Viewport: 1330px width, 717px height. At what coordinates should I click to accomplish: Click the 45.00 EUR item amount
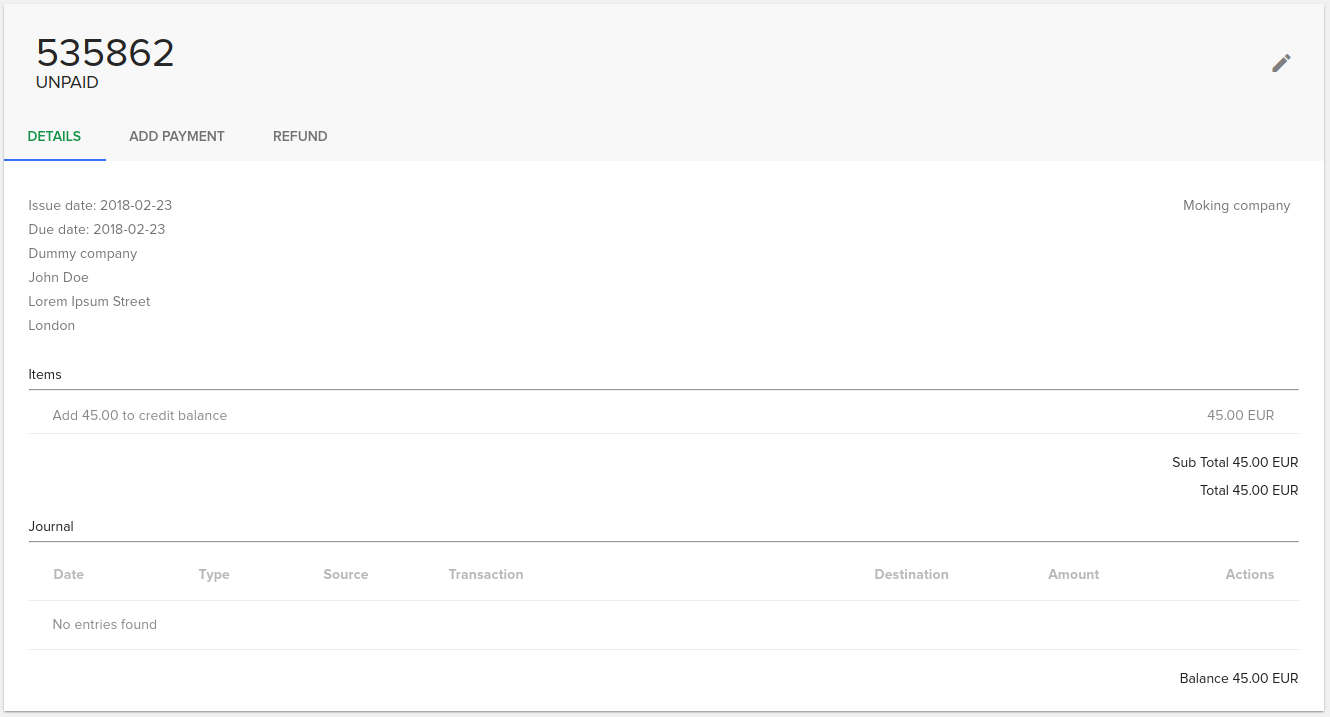tap(1239, 415)
